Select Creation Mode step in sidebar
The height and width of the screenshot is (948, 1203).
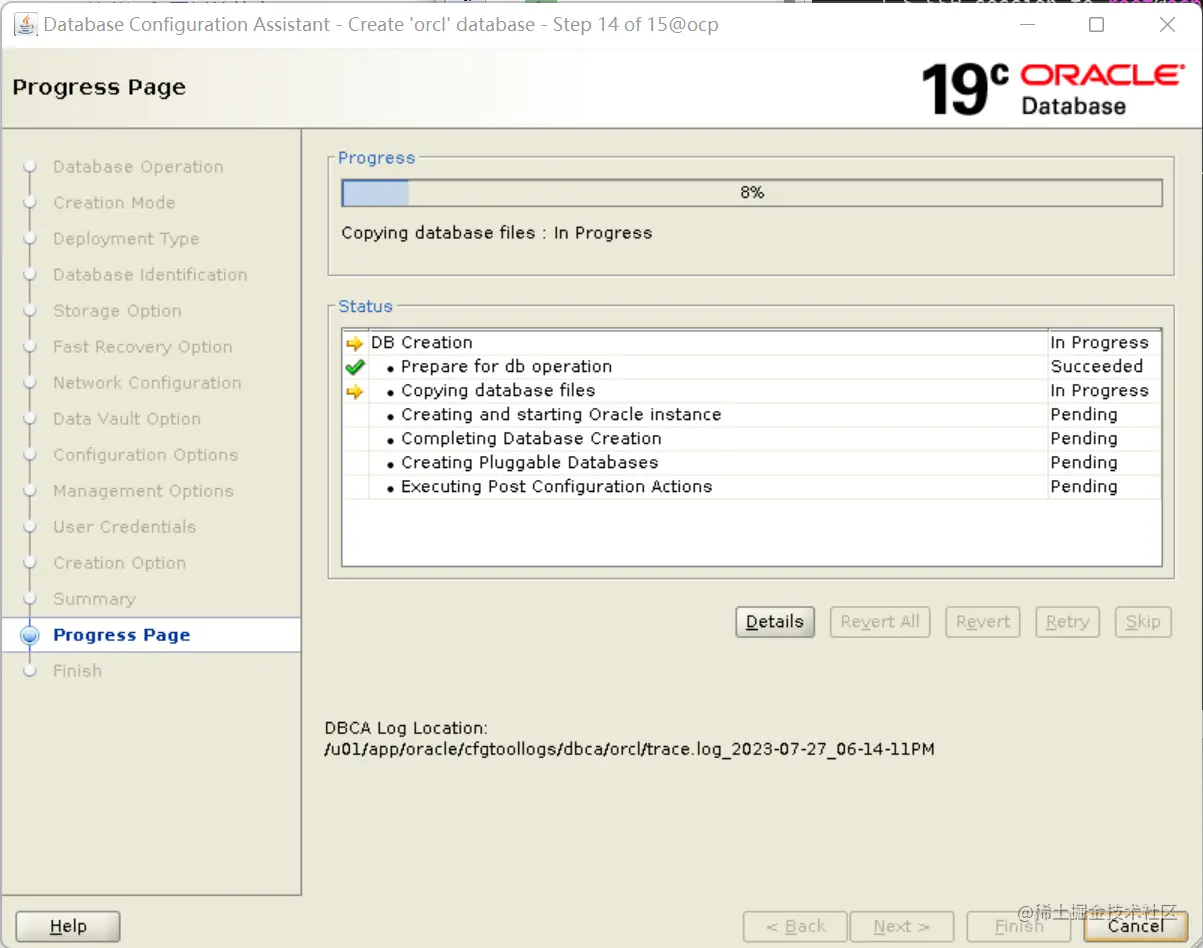114,203
